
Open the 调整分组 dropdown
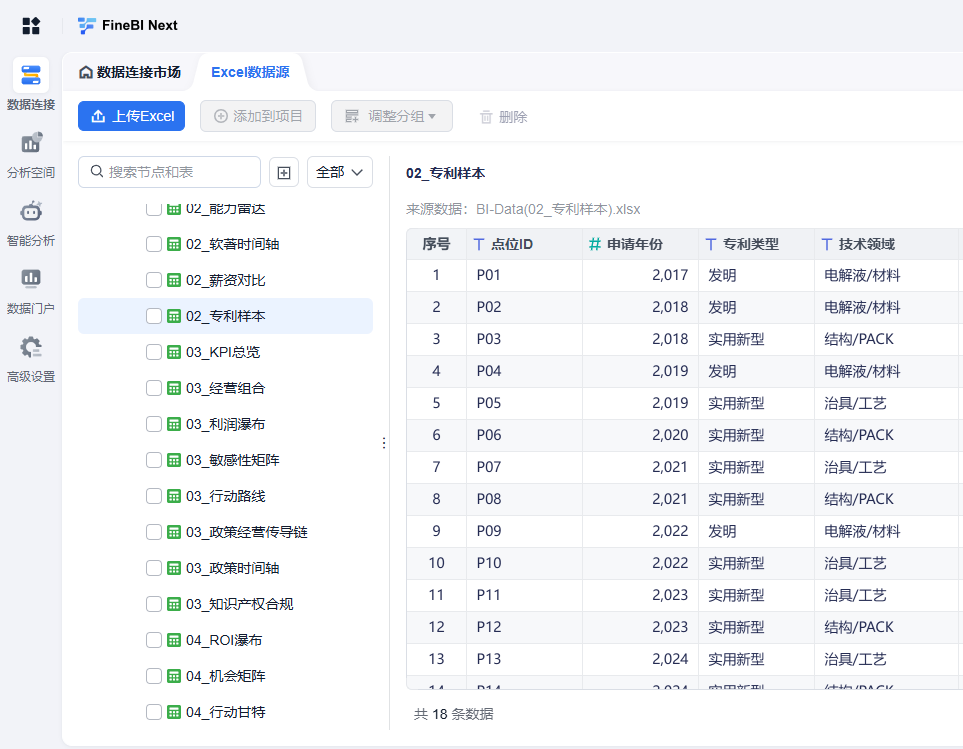[x=392, y=116]
